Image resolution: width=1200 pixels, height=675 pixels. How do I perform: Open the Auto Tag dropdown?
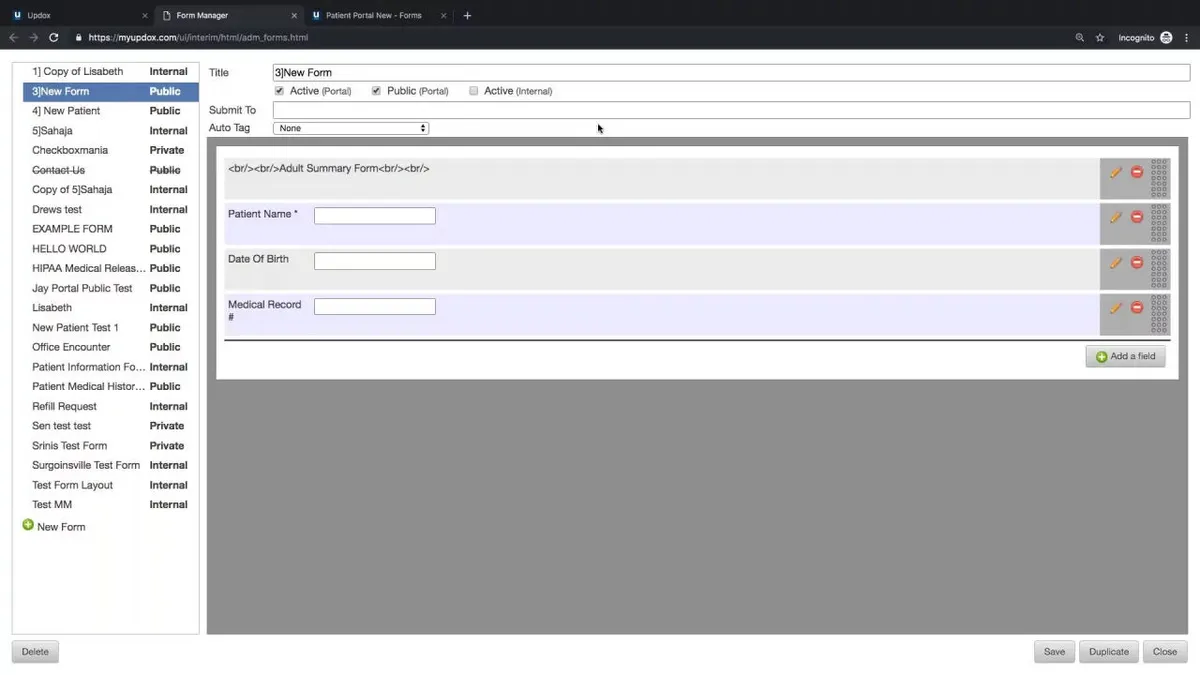pyautogui.click(x=351, y=128)
